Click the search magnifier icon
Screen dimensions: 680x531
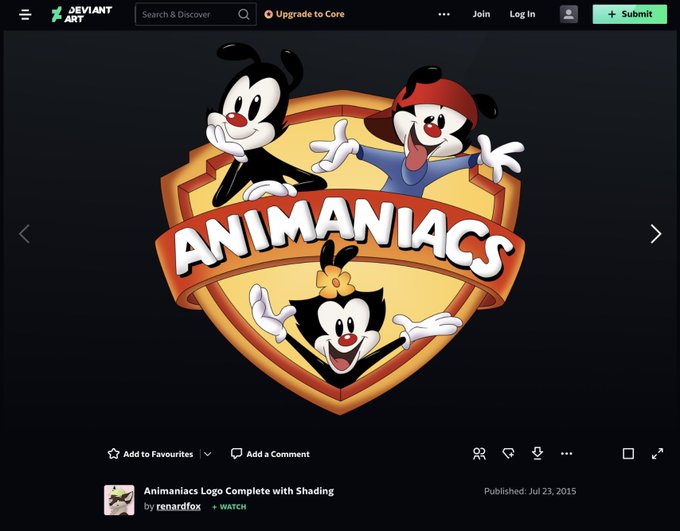coord(244,14)
